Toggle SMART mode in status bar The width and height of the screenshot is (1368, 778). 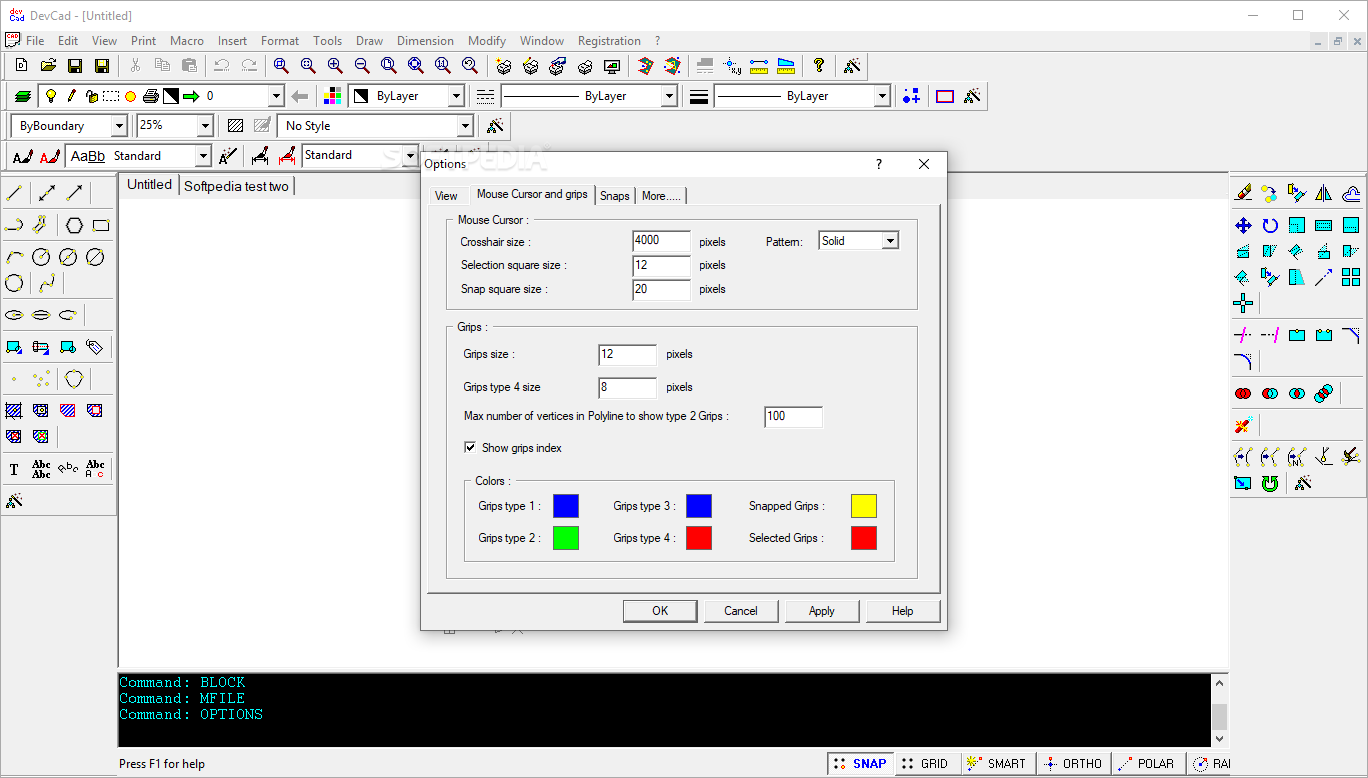pos(997,763)
